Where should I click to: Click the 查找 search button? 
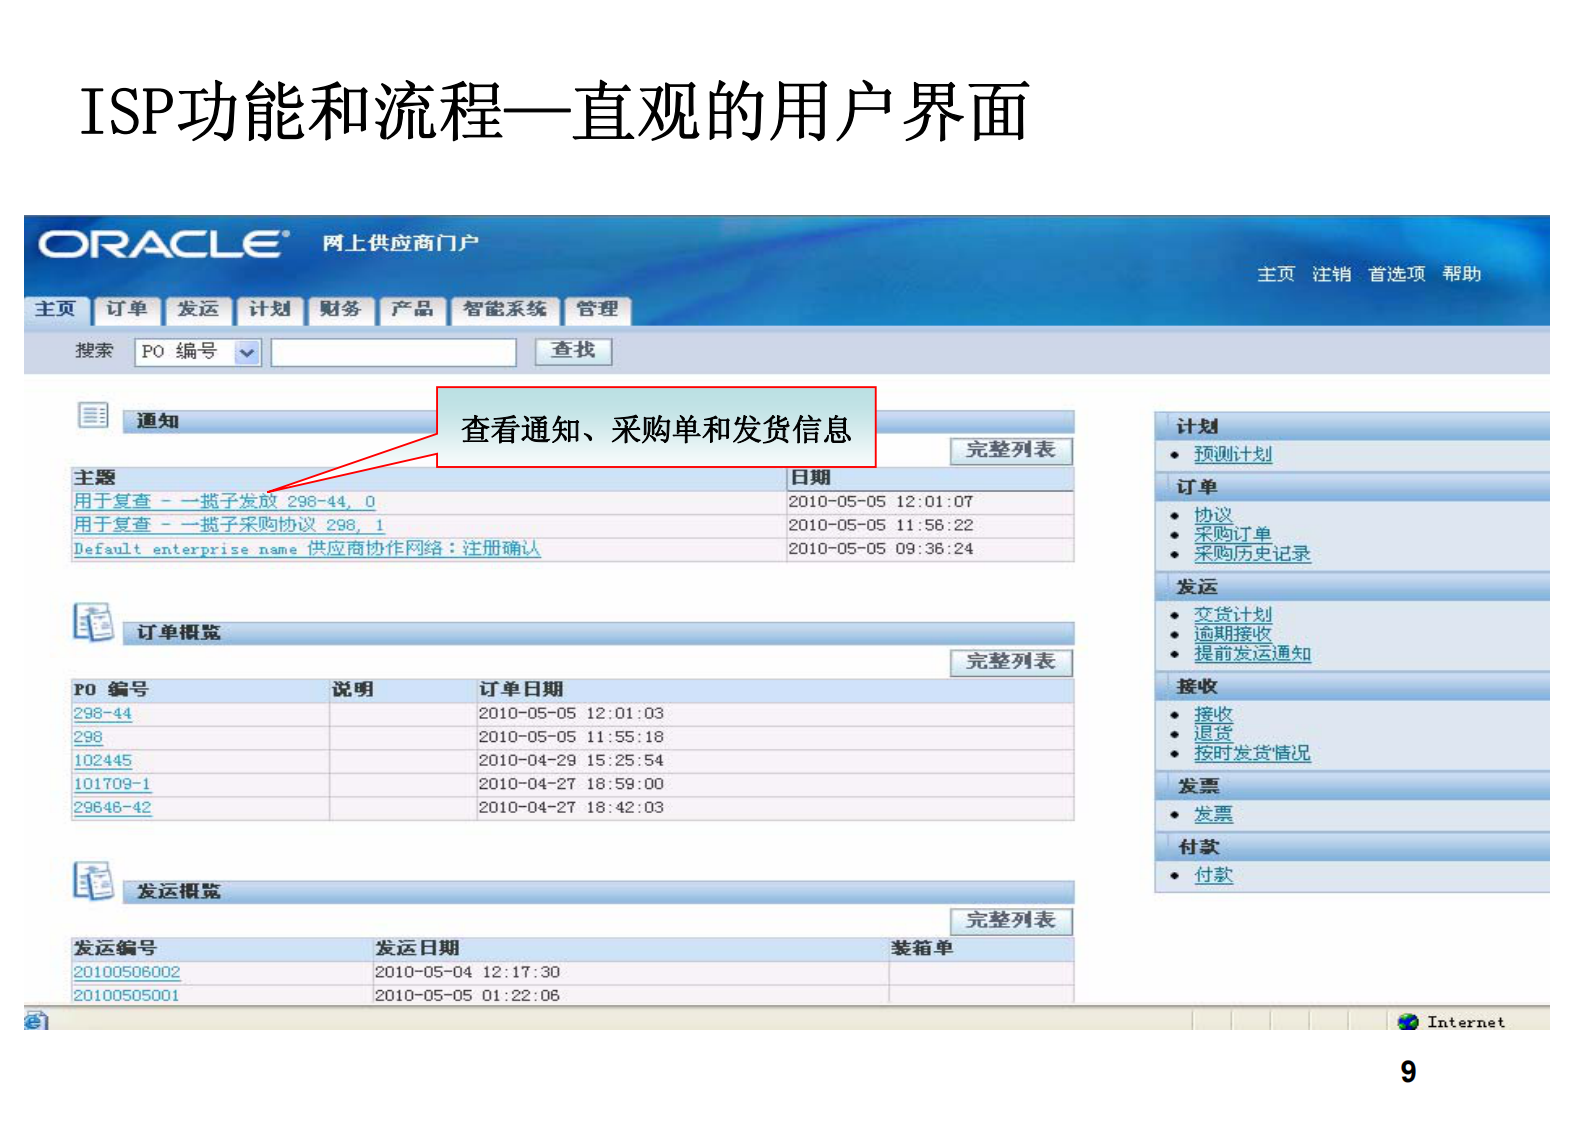click(x=573, y=350)
